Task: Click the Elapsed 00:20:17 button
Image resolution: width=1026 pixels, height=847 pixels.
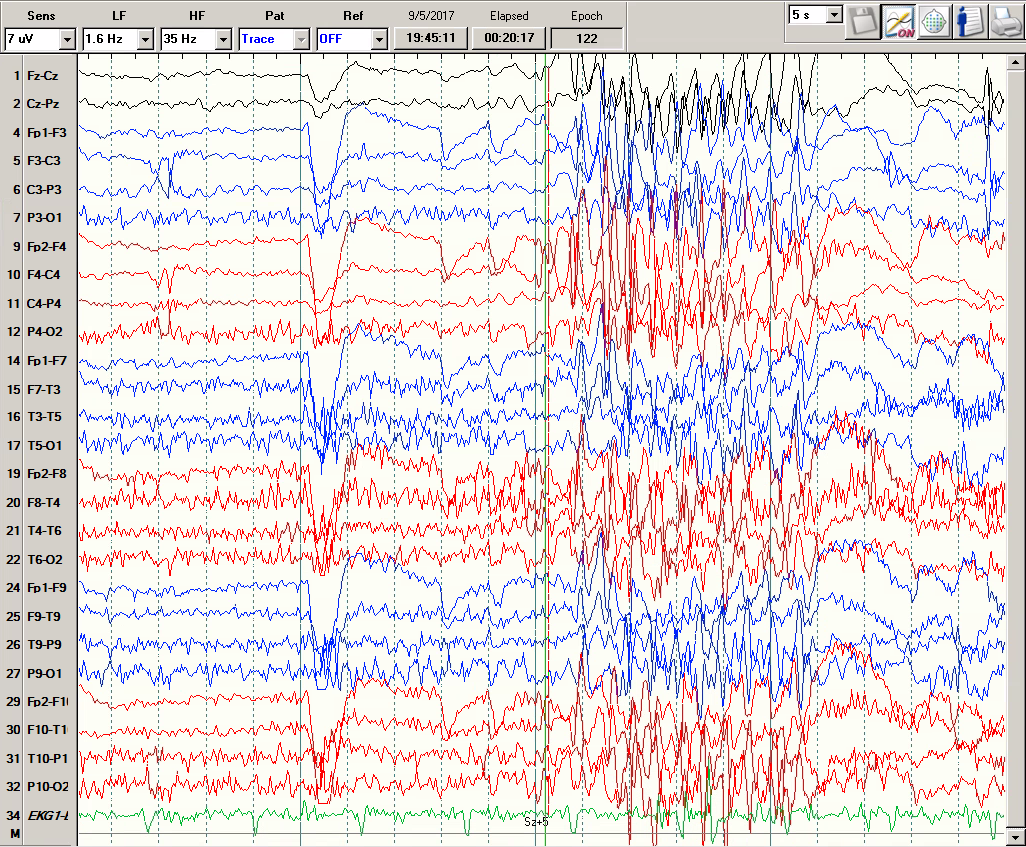Action: coord(508,38)
